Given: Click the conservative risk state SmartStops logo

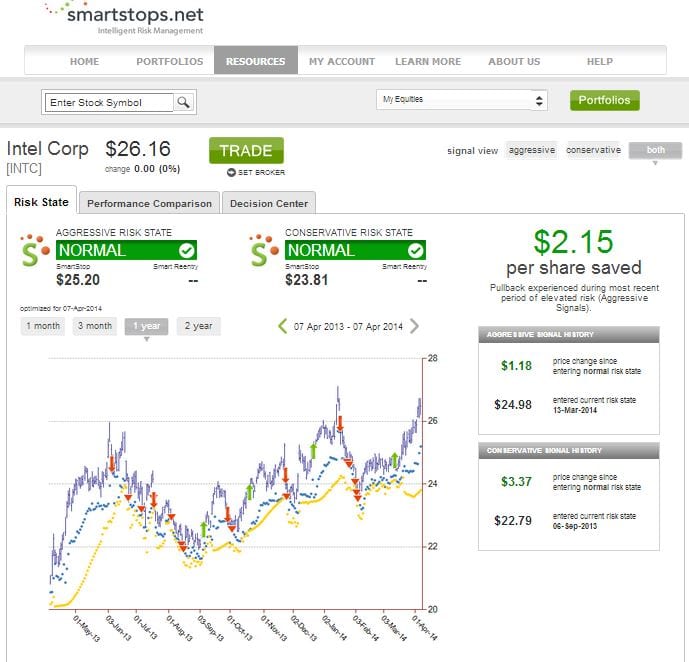Looking at the screenshot, I should pyautogui.click(x=264, y=250).
